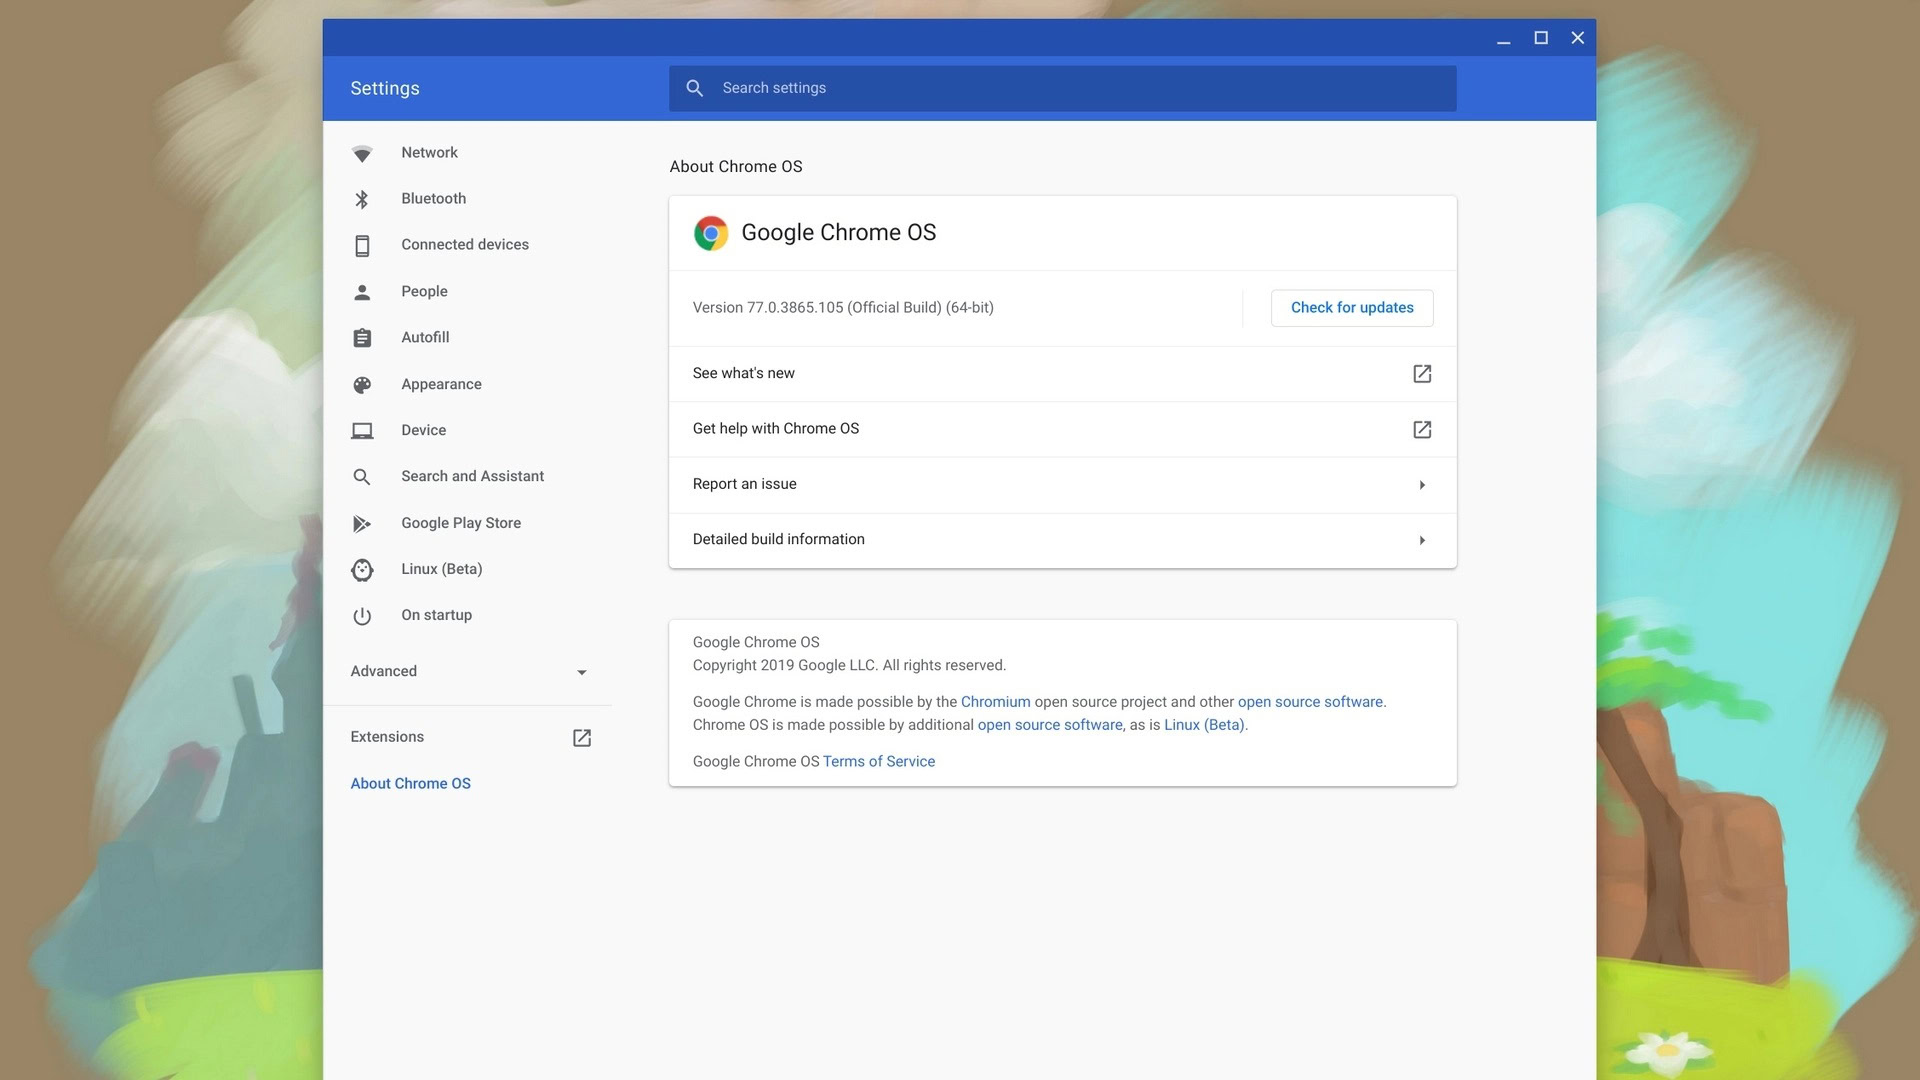This screenshot has height=1080, width=1920.
Task: Click the Appearance palette icon
Action: [x=362, y=385]
